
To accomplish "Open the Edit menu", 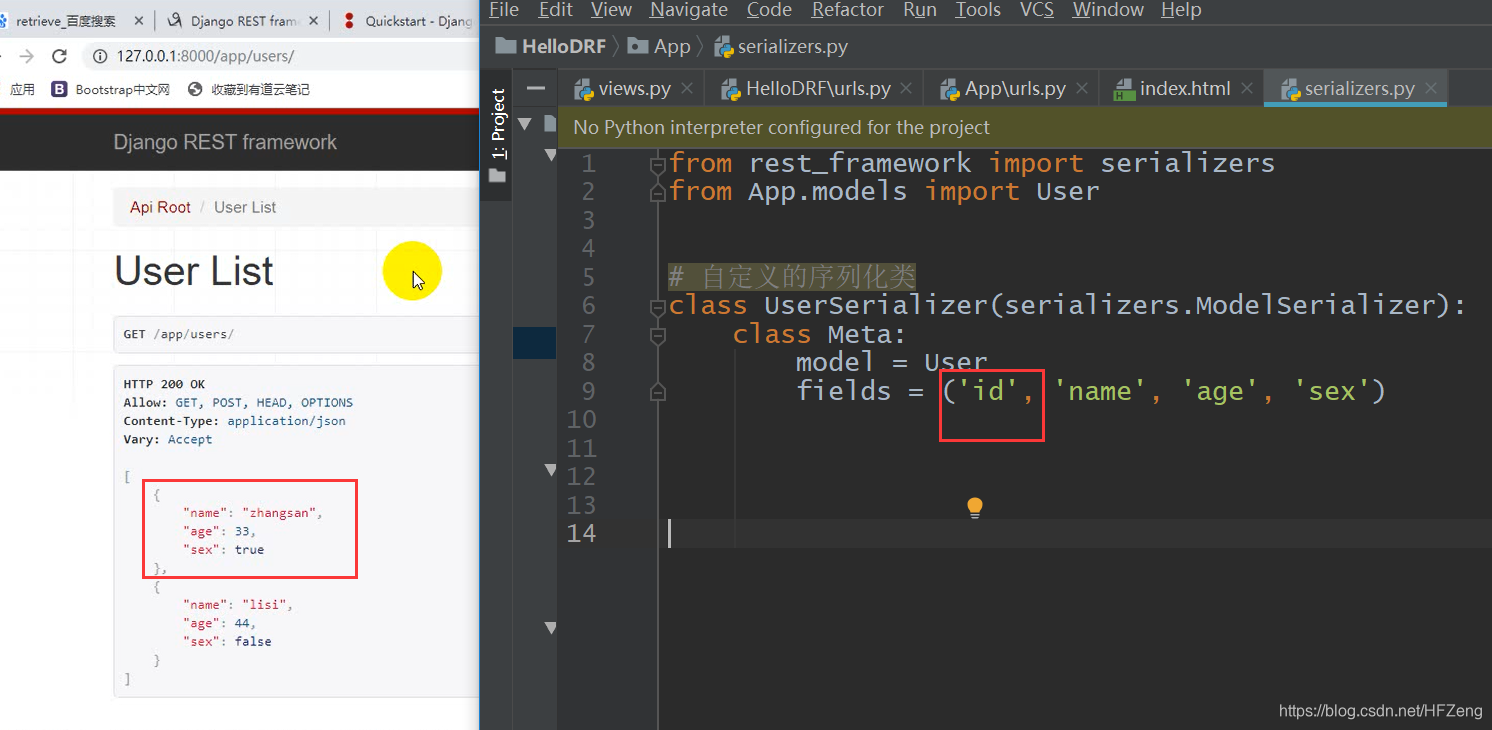I will coord(556,10).
